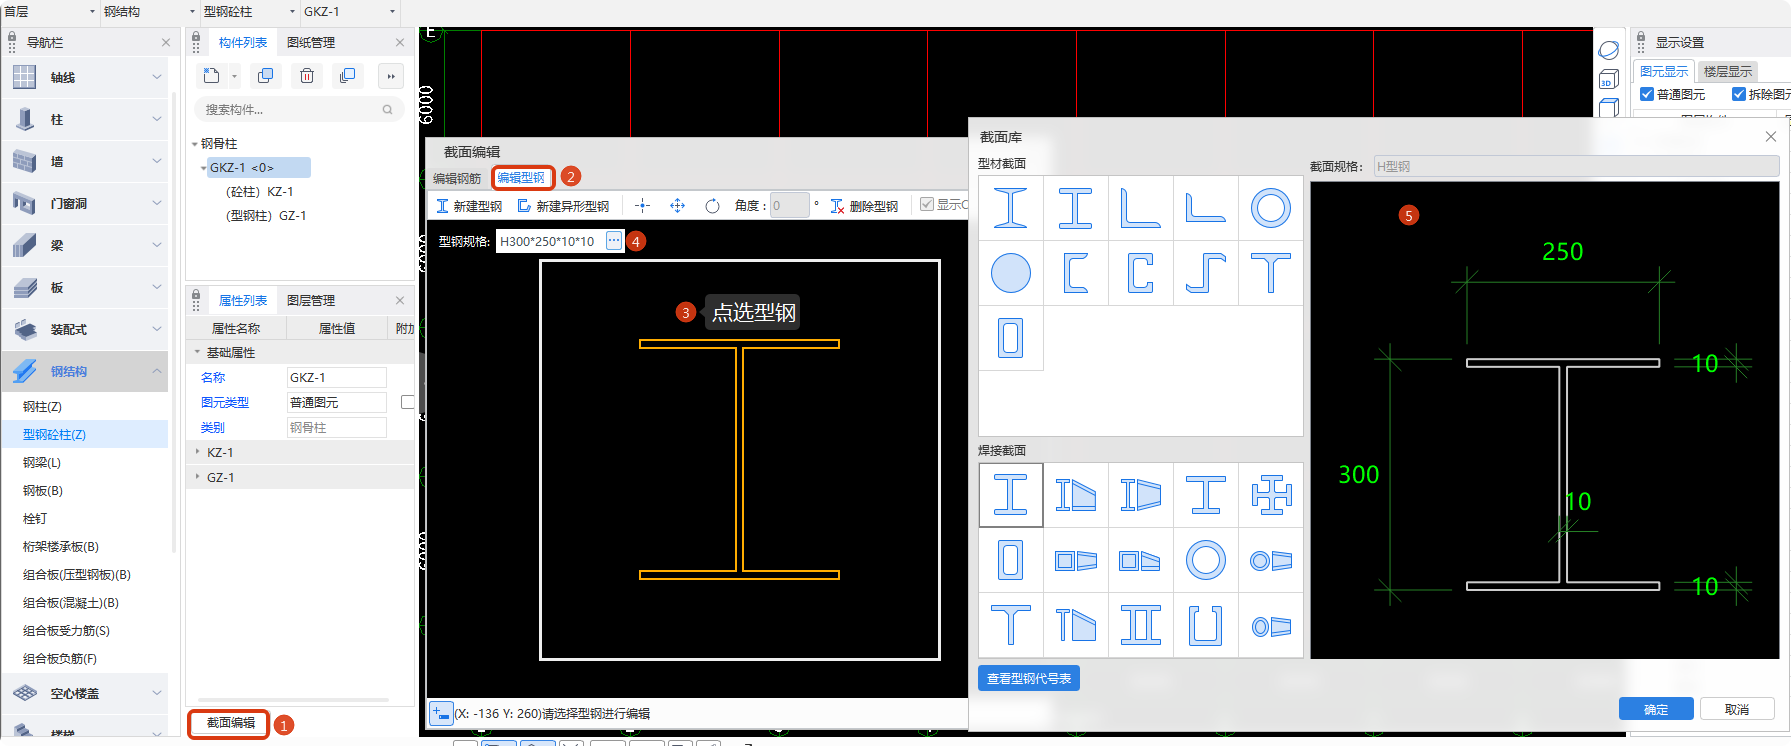Tick the checkbox in the 图元类型 row
This screenshot has height=746, width=1791.
pyautogui.click(x=407, y=402)
